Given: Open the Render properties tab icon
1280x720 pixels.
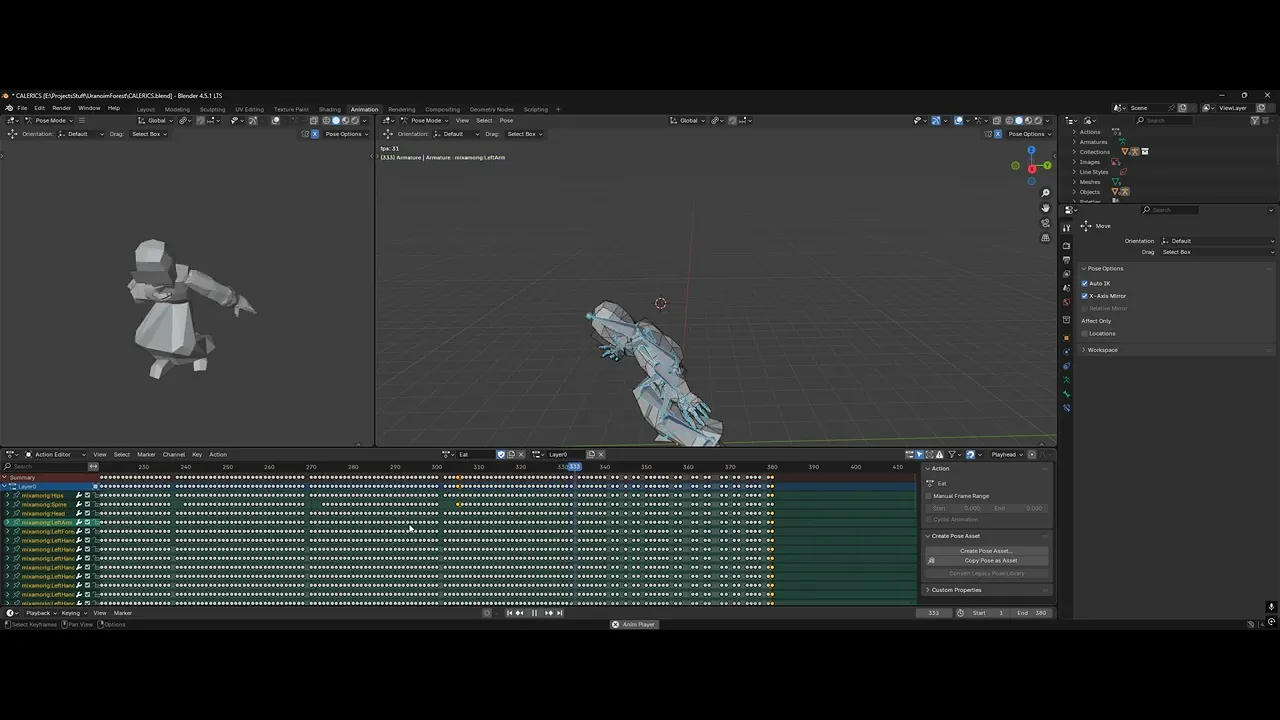Looking at the screenshot, I should 1066,245.
